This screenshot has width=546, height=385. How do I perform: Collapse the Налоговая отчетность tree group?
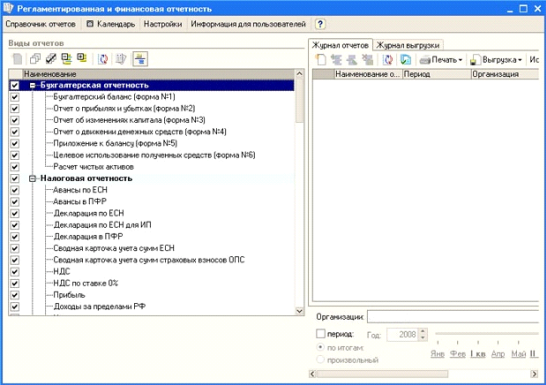(x=32, y=179)
